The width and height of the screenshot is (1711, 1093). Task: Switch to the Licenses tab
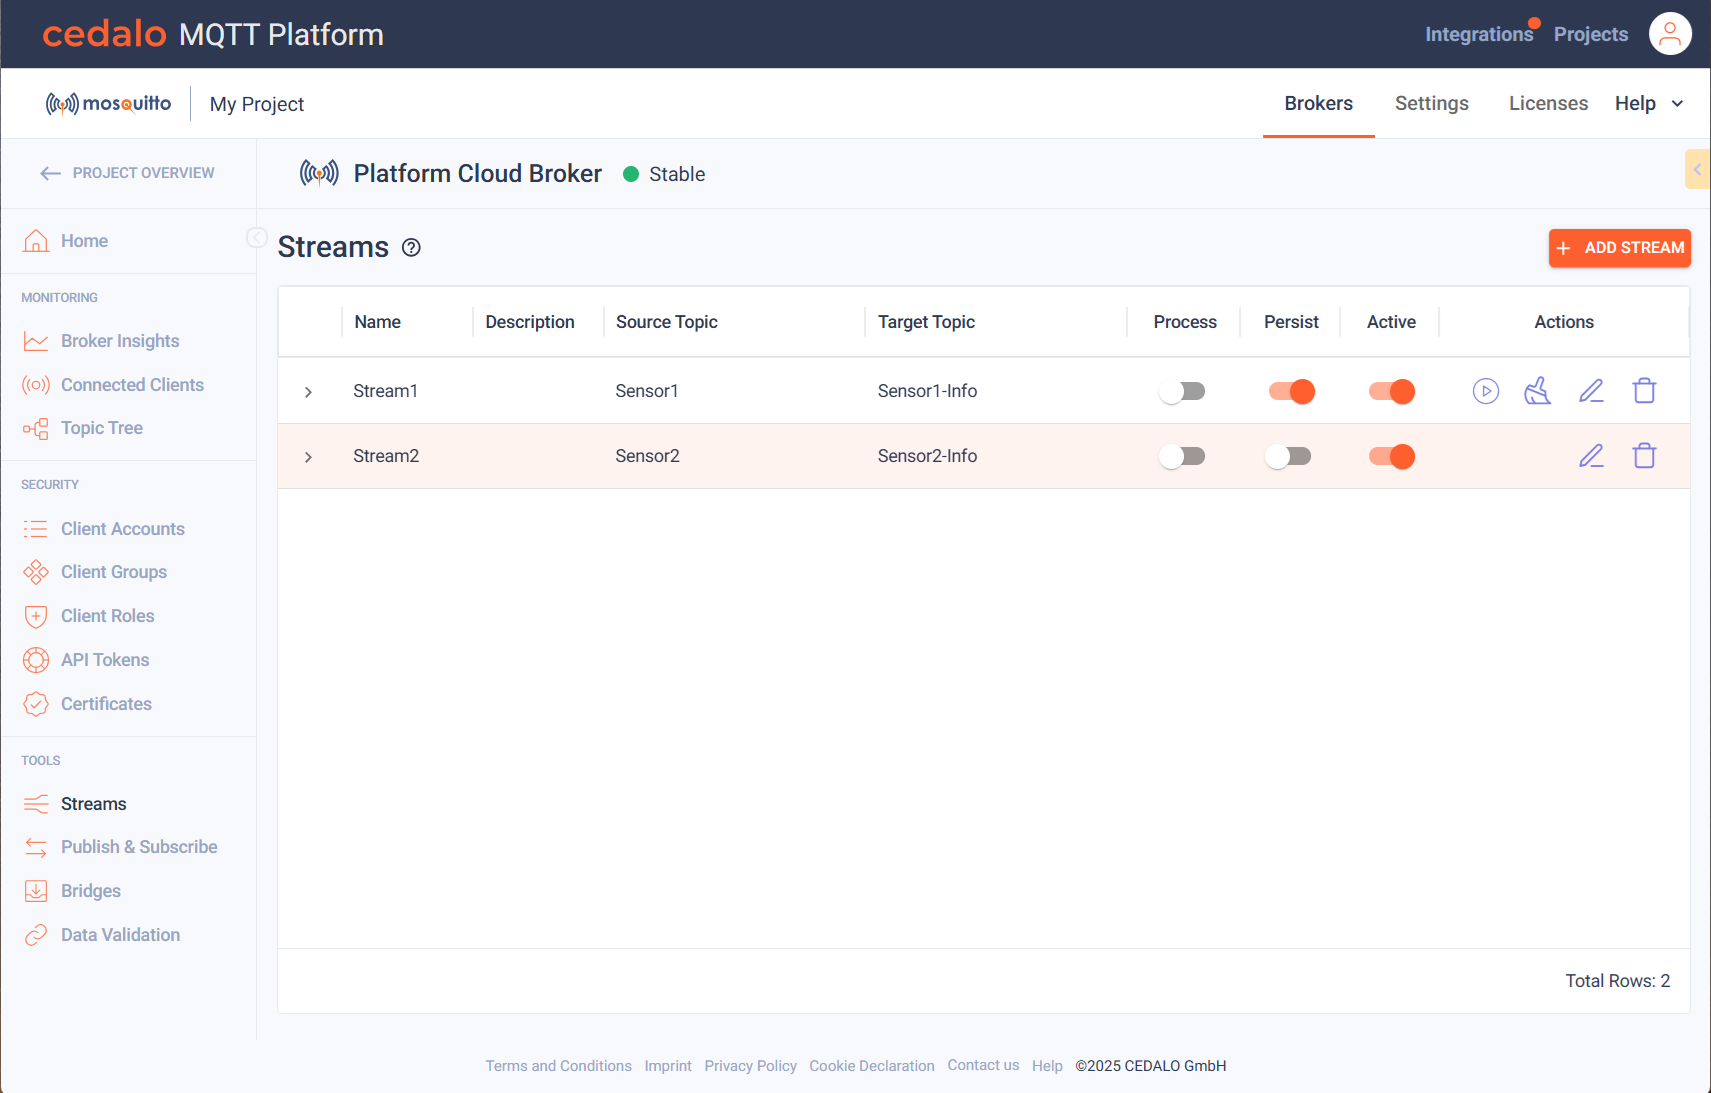1548,103
